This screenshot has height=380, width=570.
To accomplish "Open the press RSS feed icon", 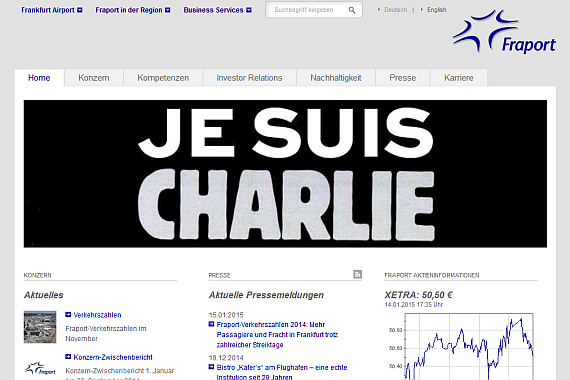I will pos(357,274).
